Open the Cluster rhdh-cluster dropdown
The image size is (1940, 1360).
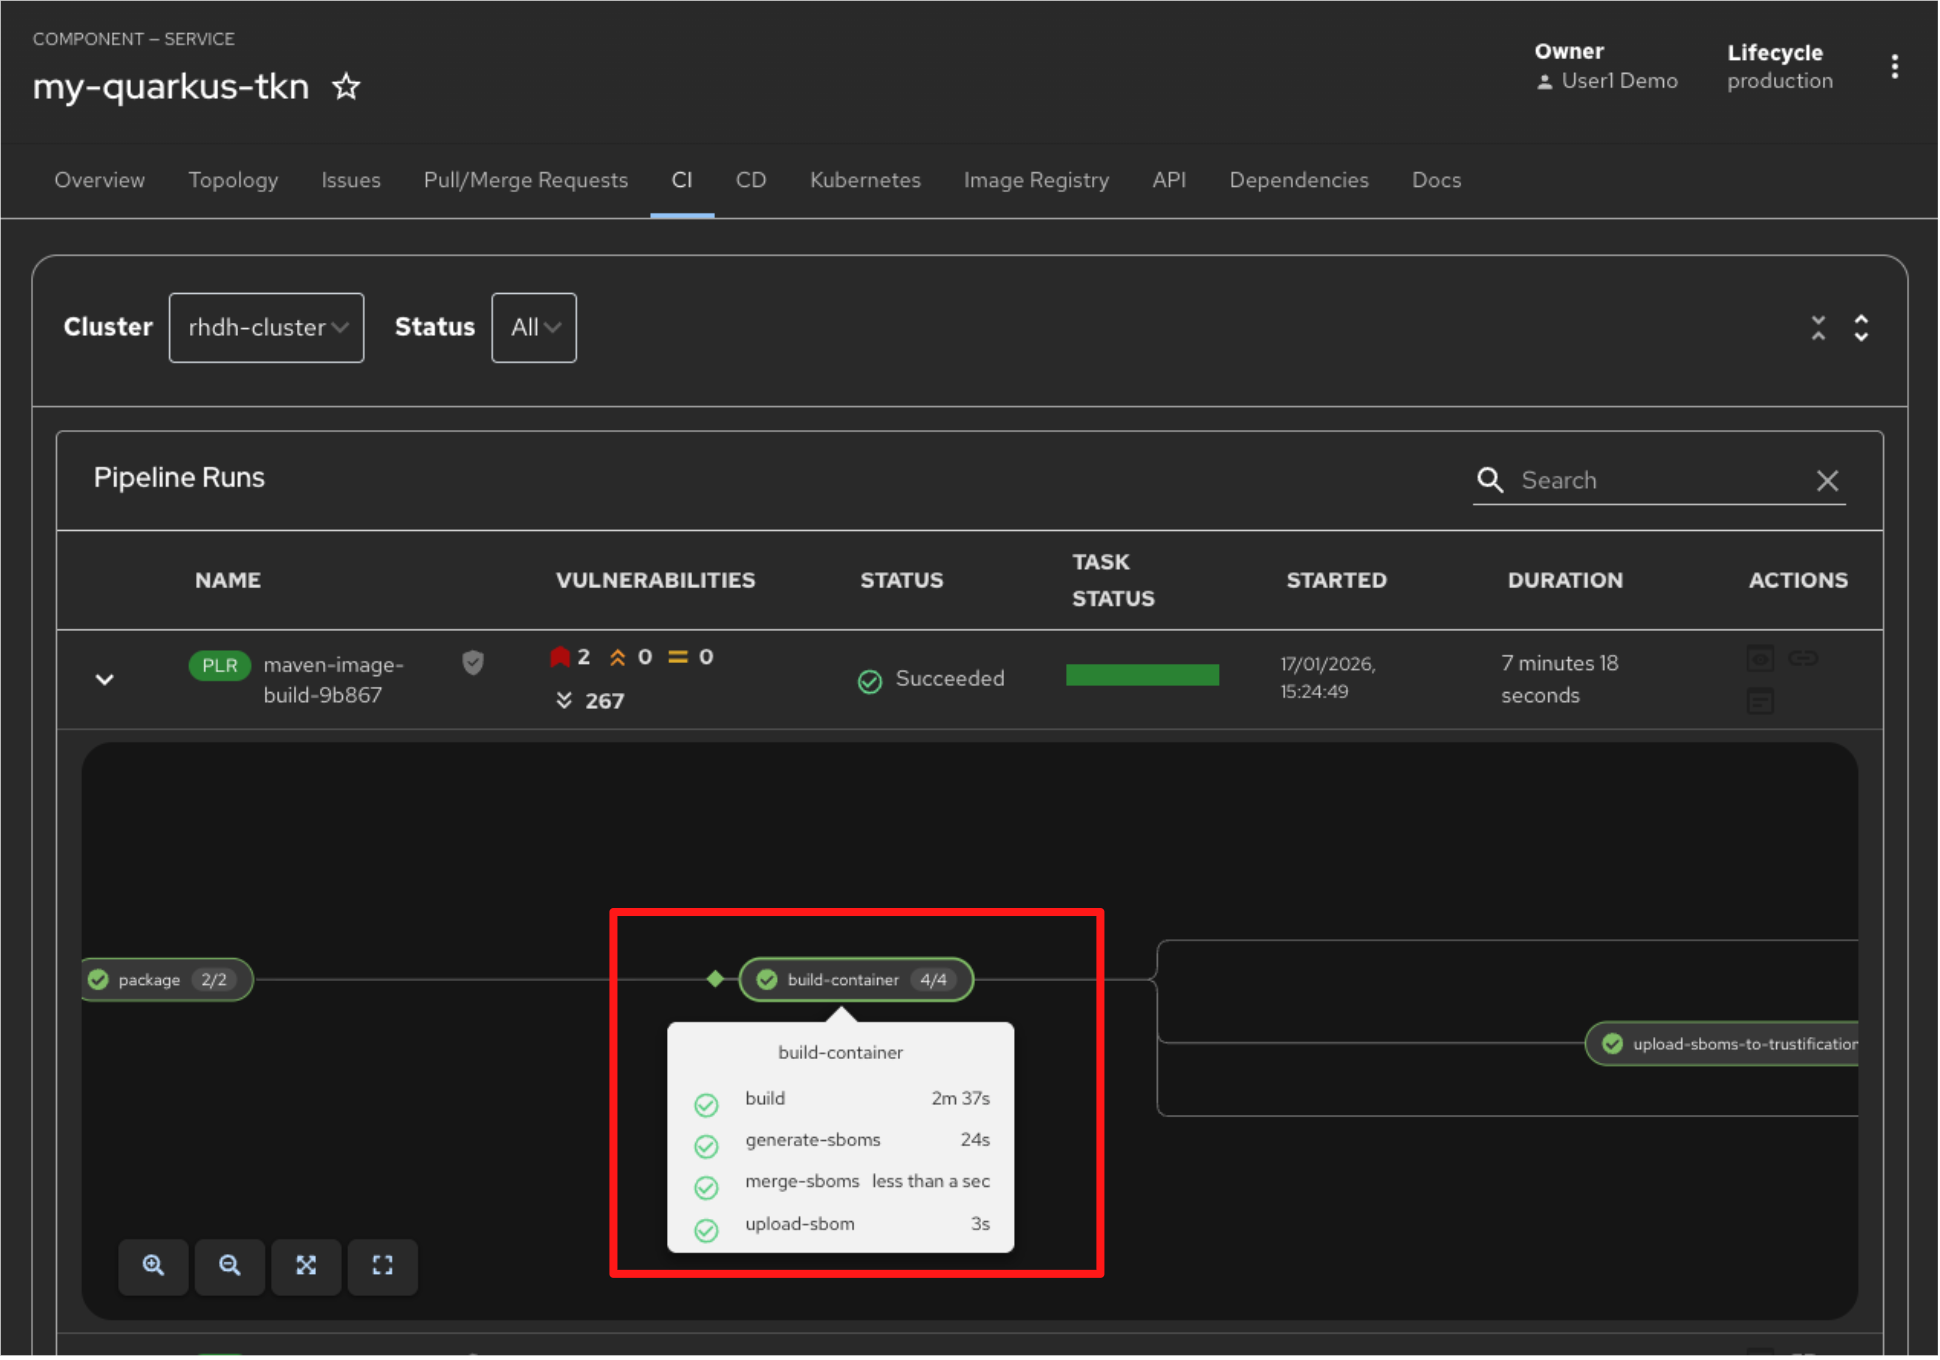[x=266, y=327]
